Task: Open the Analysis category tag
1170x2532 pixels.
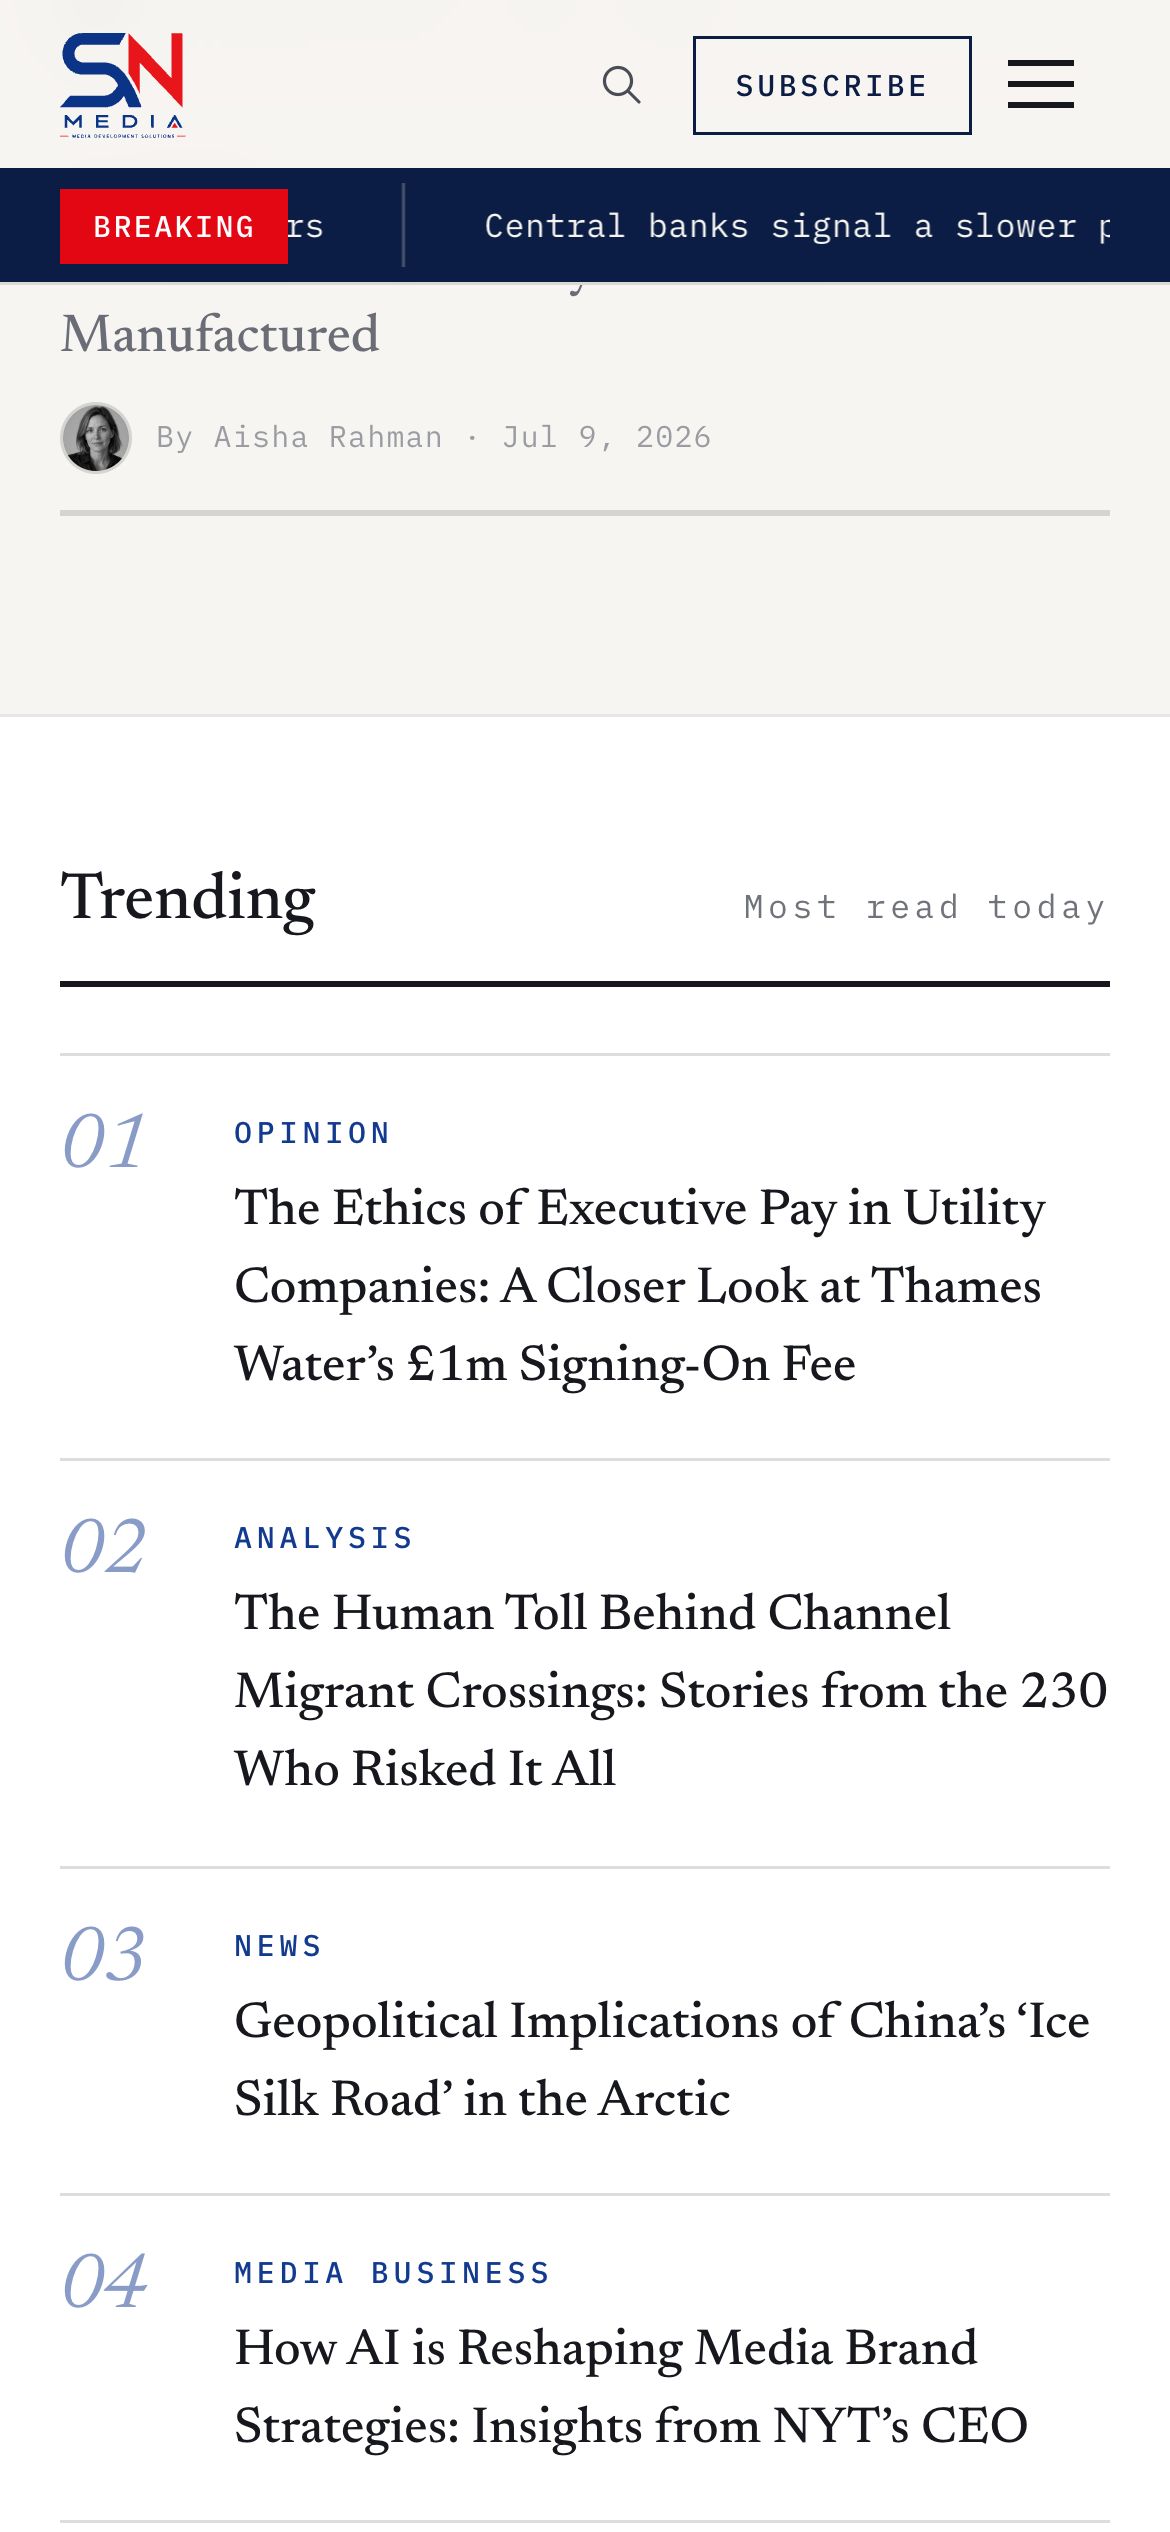Action: coord(325,1538)
